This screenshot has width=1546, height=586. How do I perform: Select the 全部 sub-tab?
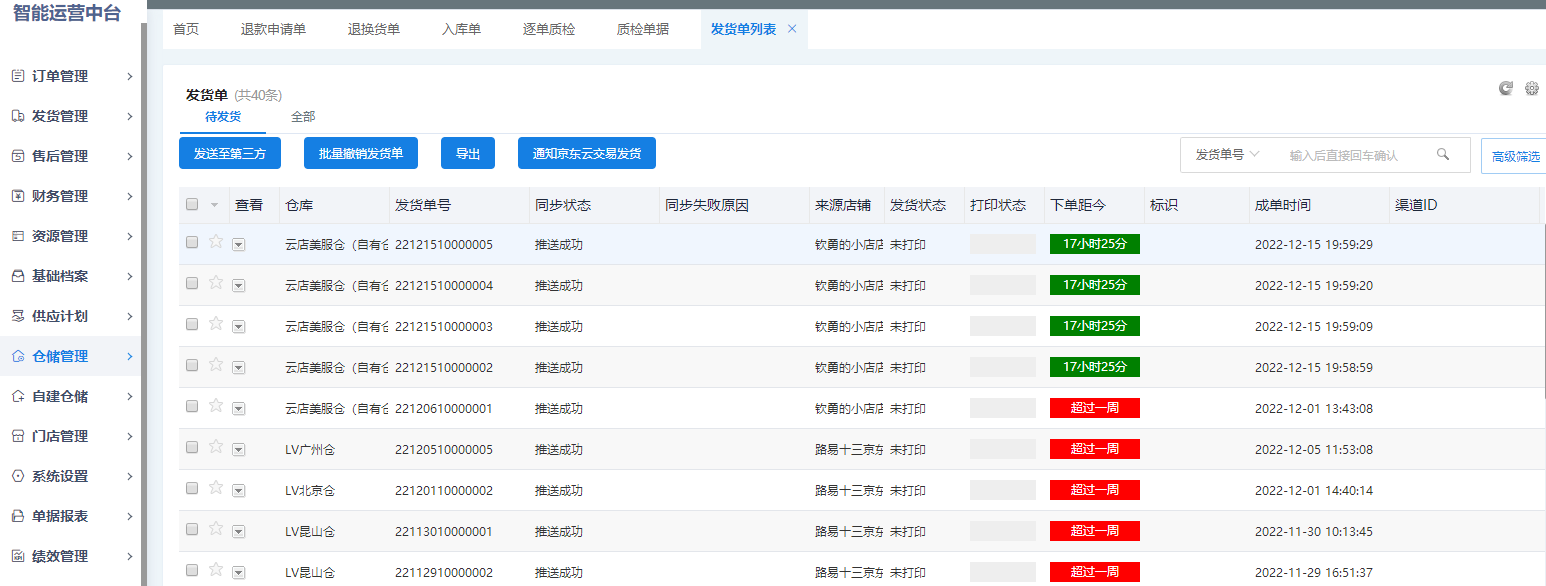(x=303, y=117)
